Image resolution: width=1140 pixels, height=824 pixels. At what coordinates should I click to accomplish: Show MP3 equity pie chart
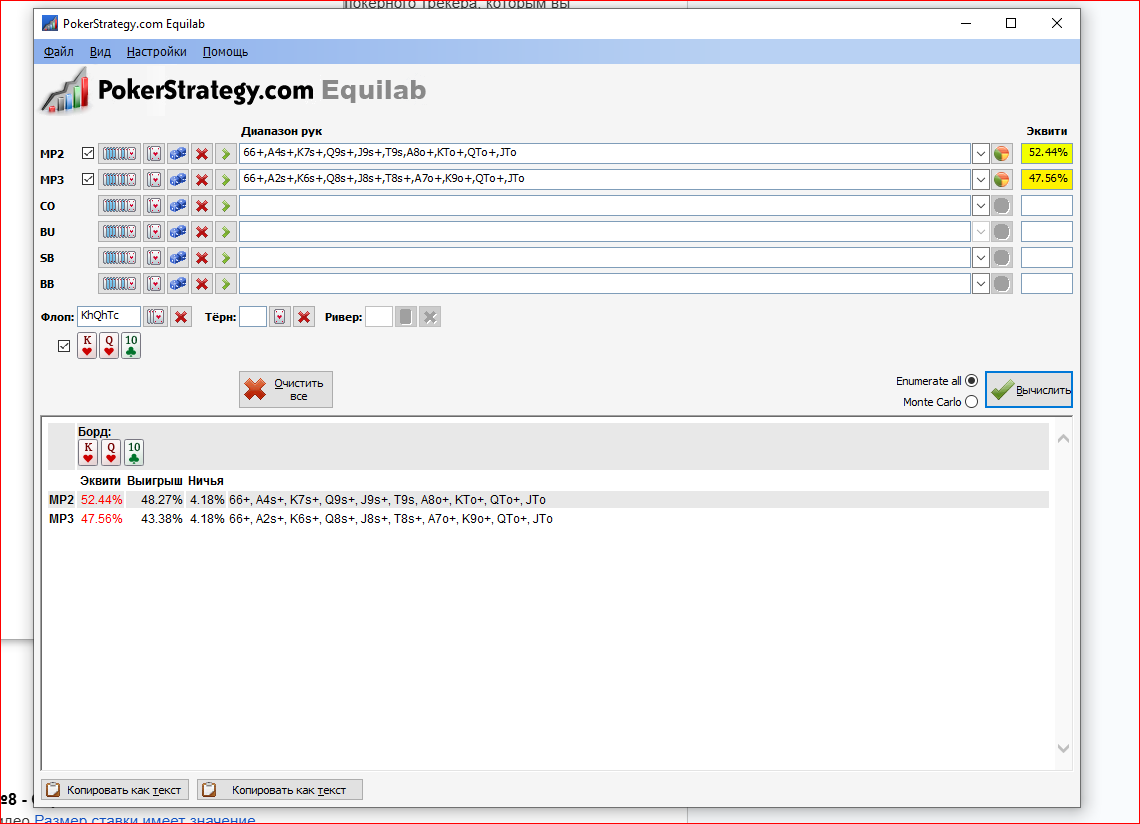(x=1002, y=180)
